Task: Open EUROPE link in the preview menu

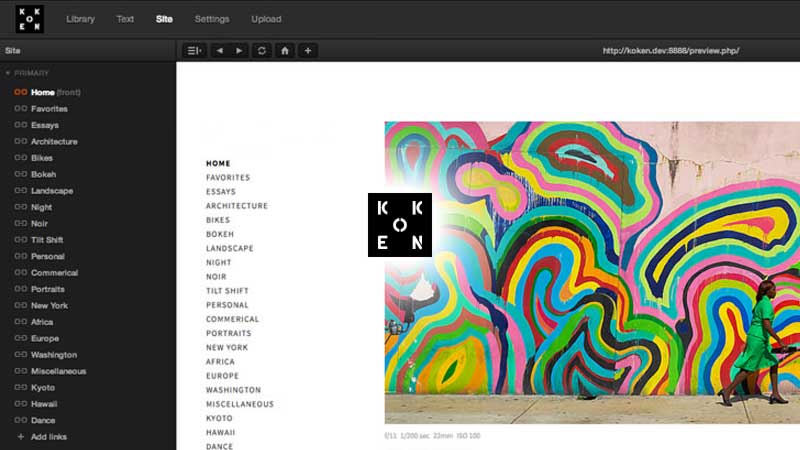Action: (222, 376)
